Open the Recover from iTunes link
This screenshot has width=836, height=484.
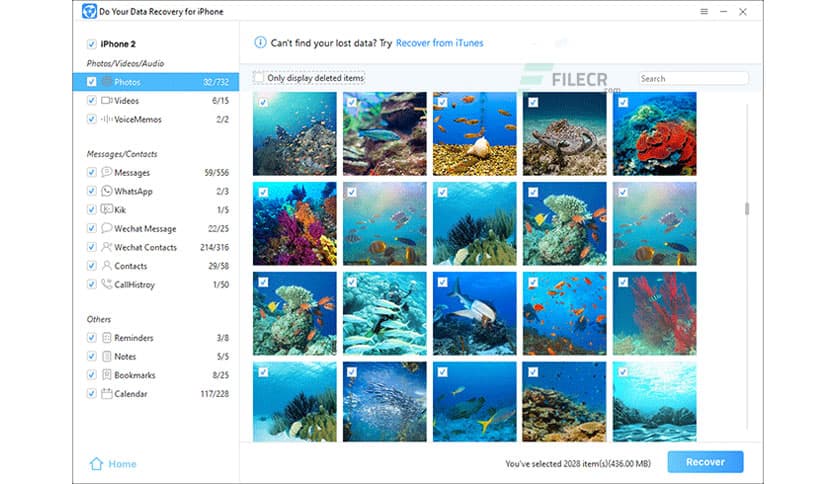point(439,43)
